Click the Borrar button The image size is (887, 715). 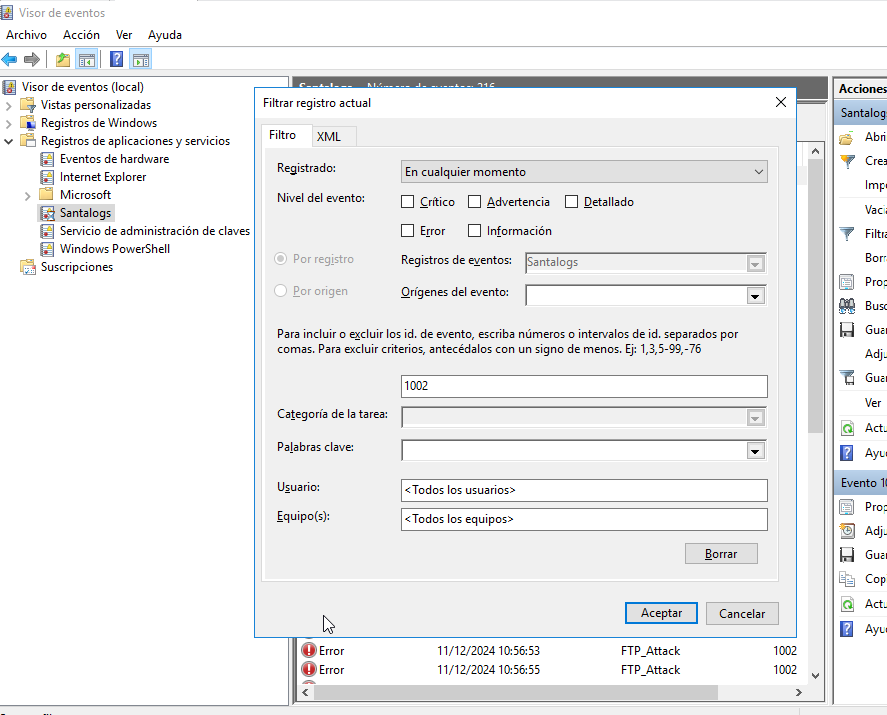point(721,554)
